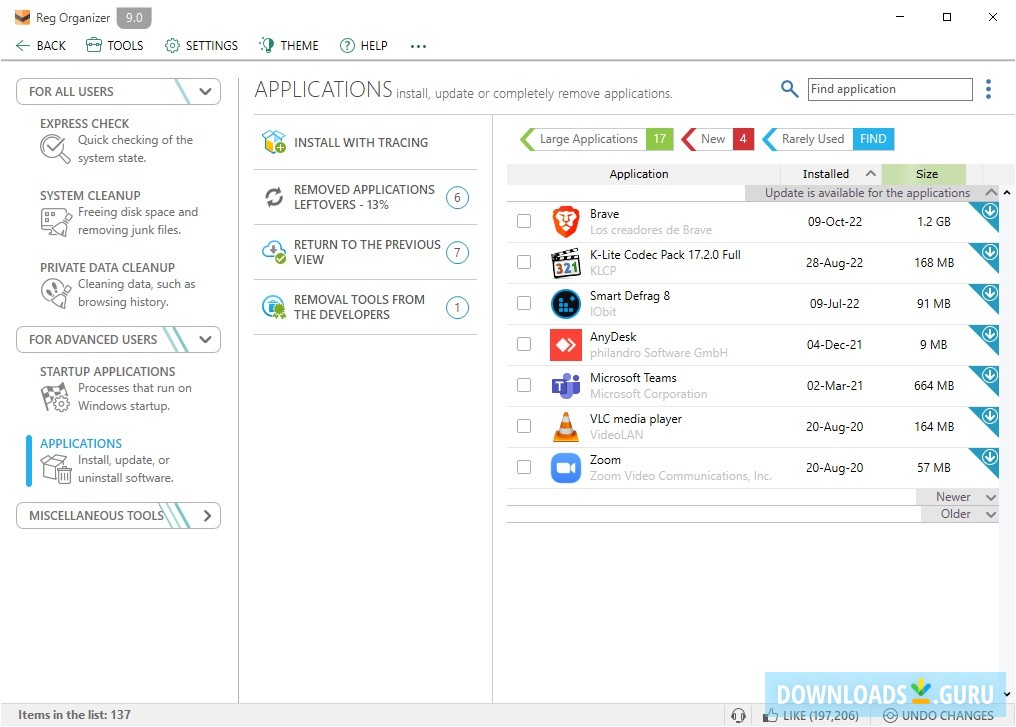Image resolution: width=1016 pixels, height=727 pixels.
Task: Click the Brave application icon
Action: (x=566, y=222)
